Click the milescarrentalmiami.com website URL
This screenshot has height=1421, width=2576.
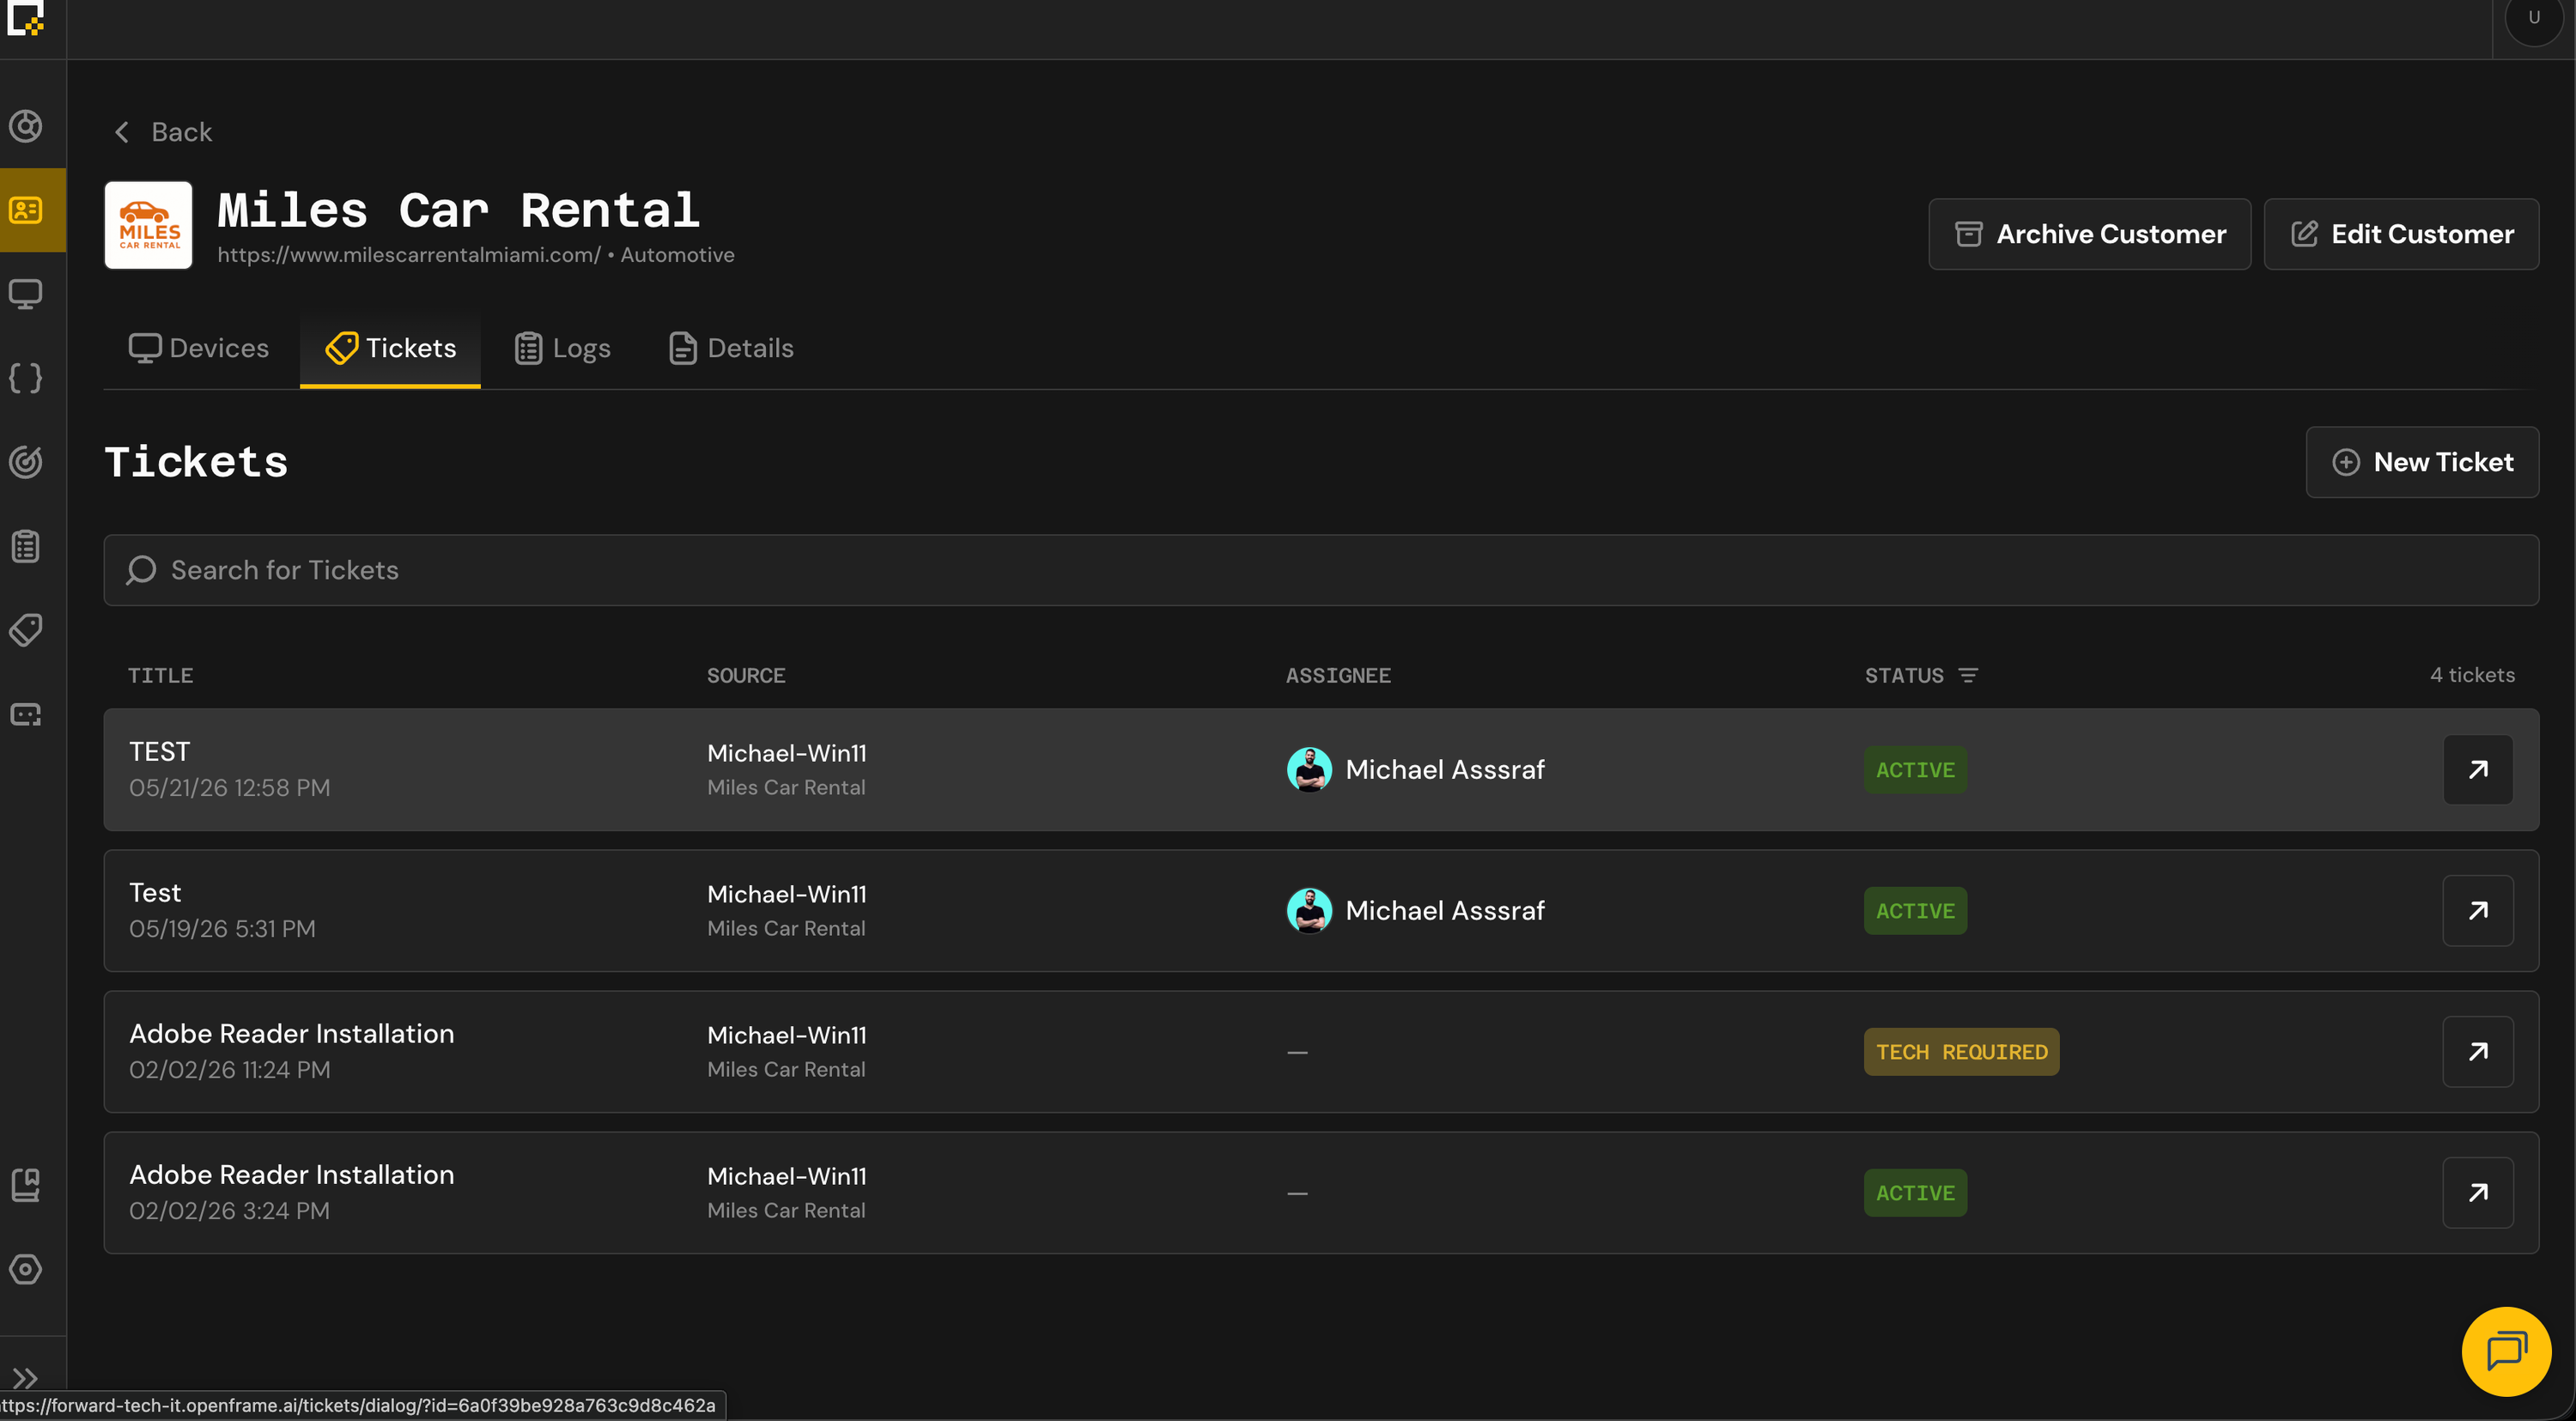(x=409, y=255)
